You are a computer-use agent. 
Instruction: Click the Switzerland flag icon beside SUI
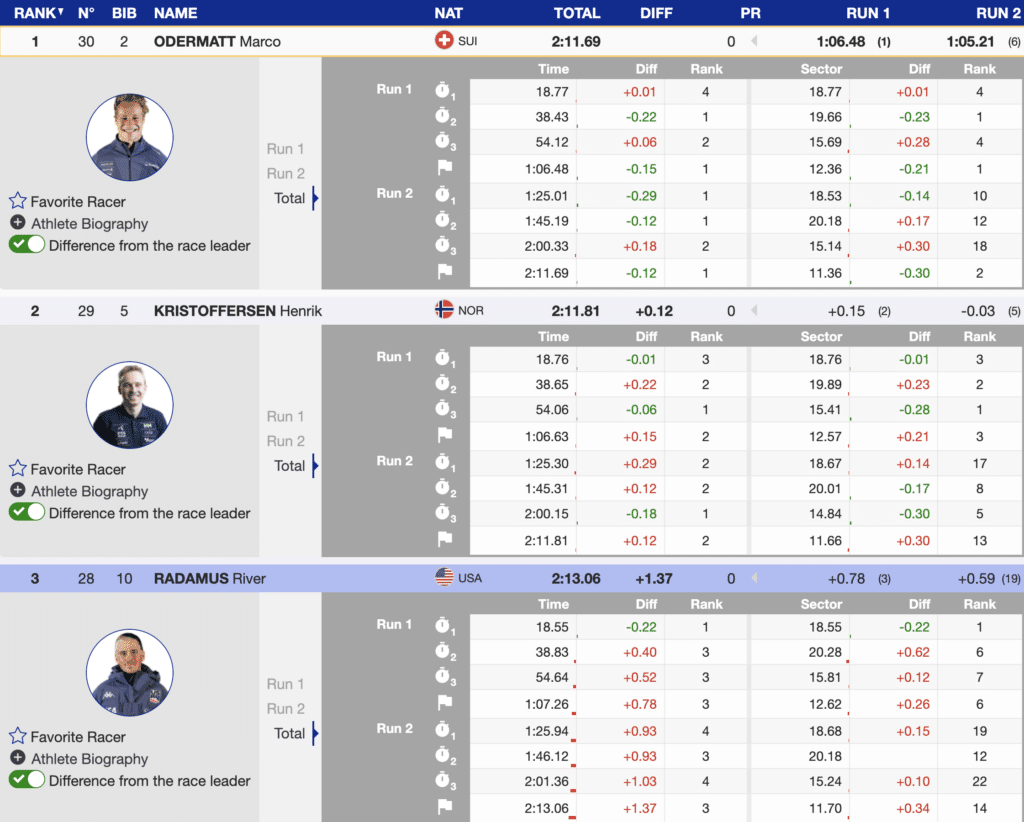[x=444, y=41]
